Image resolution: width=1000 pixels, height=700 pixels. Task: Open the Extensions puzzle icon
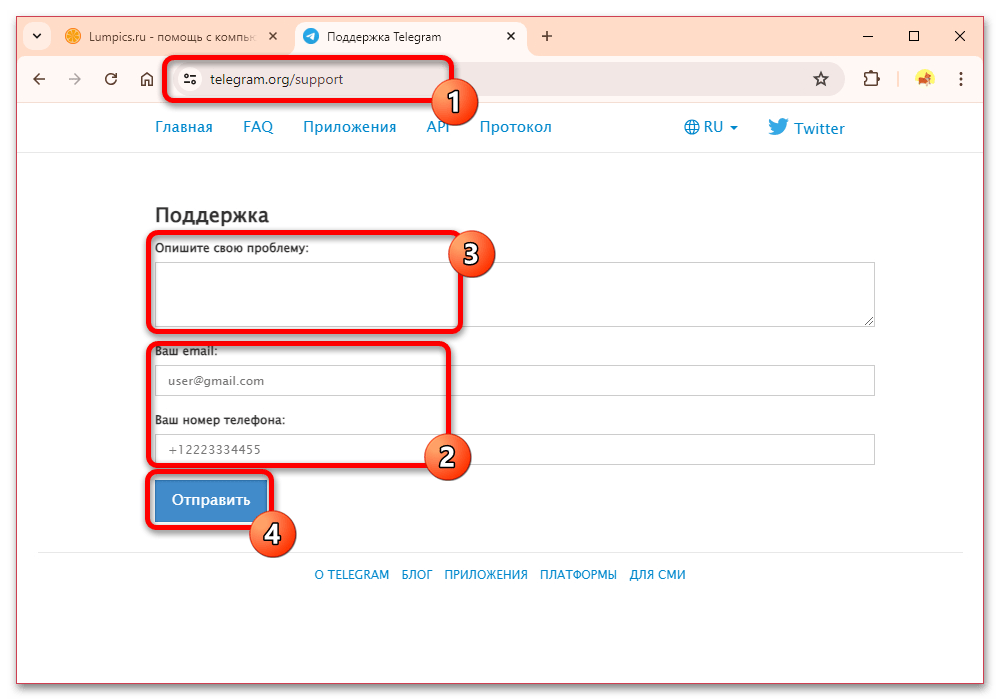[x=871, y=79]
